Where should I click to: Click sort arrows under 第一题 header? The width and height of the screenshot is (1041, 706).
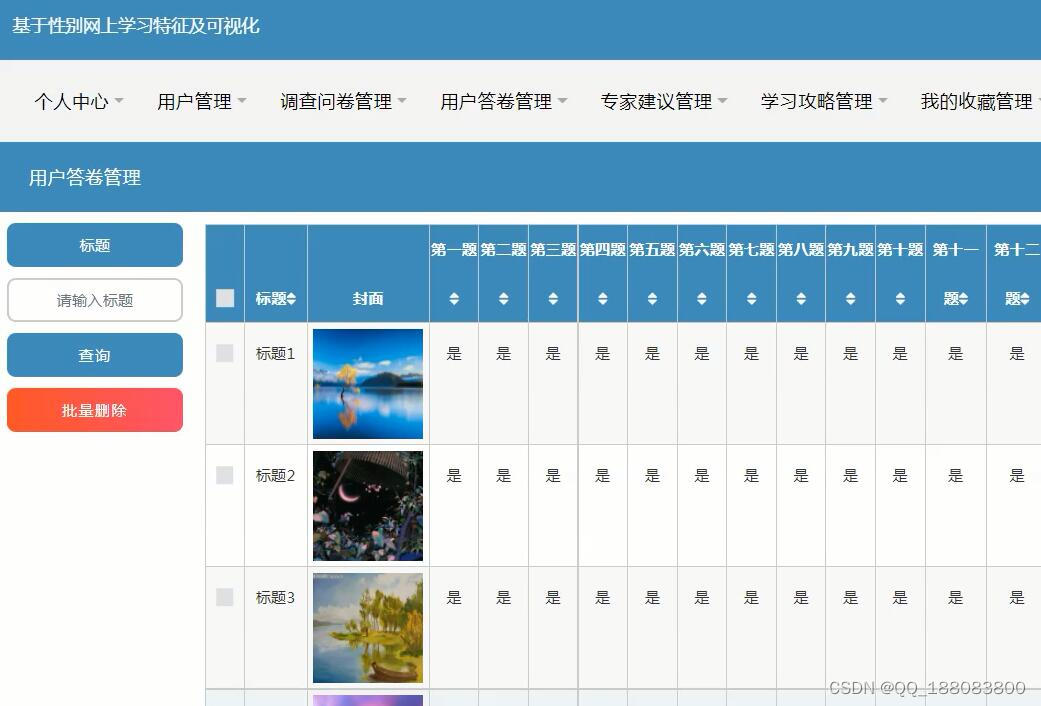454,299
